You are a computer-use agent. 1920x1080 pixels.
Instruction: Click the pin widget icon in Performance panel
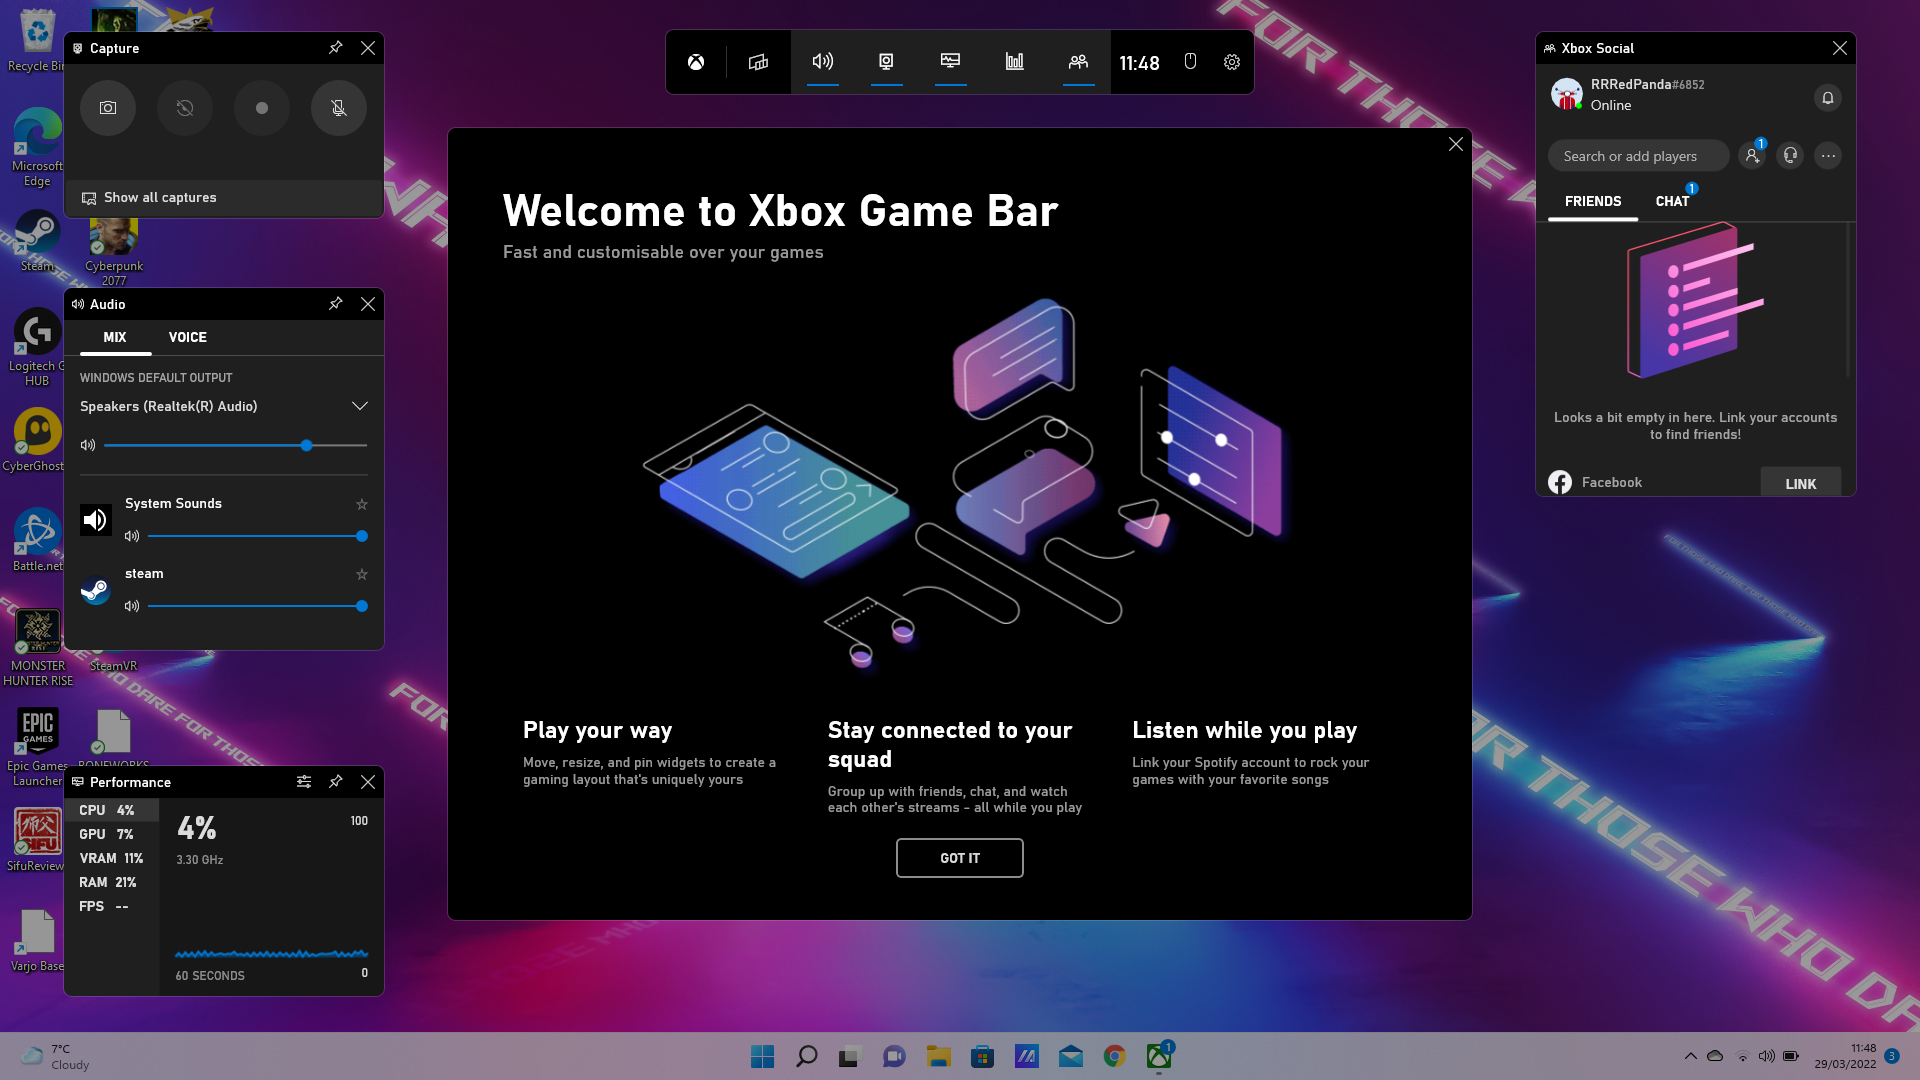click(x=335, y=782)
